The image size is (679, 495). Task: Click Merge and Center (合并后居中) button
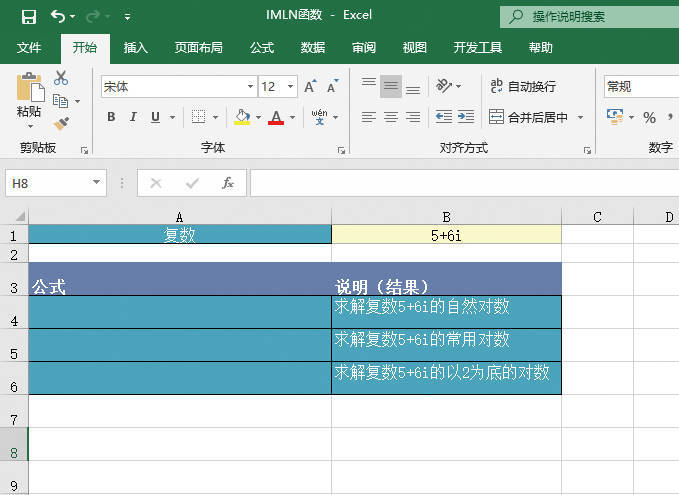(528, 117)
